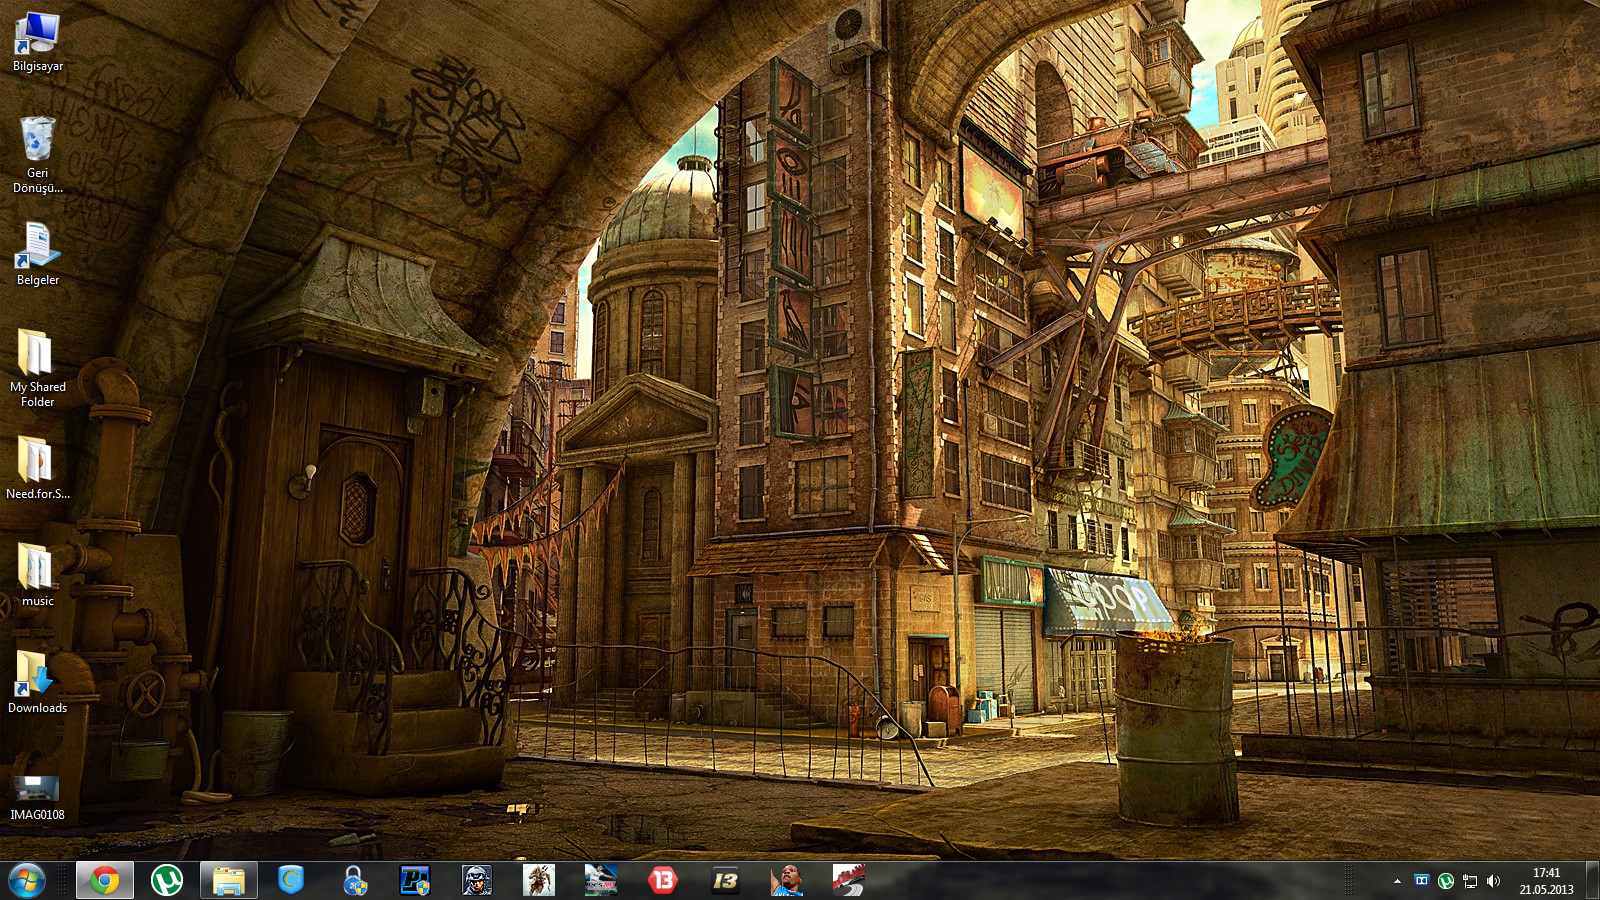1600x900 pixels.
Task: Select the music folder on desktop
Action: 37,575
